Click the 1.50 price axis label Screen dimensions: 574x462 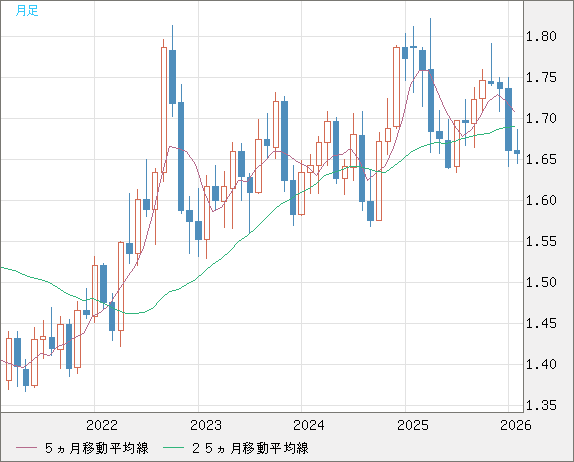541,282
